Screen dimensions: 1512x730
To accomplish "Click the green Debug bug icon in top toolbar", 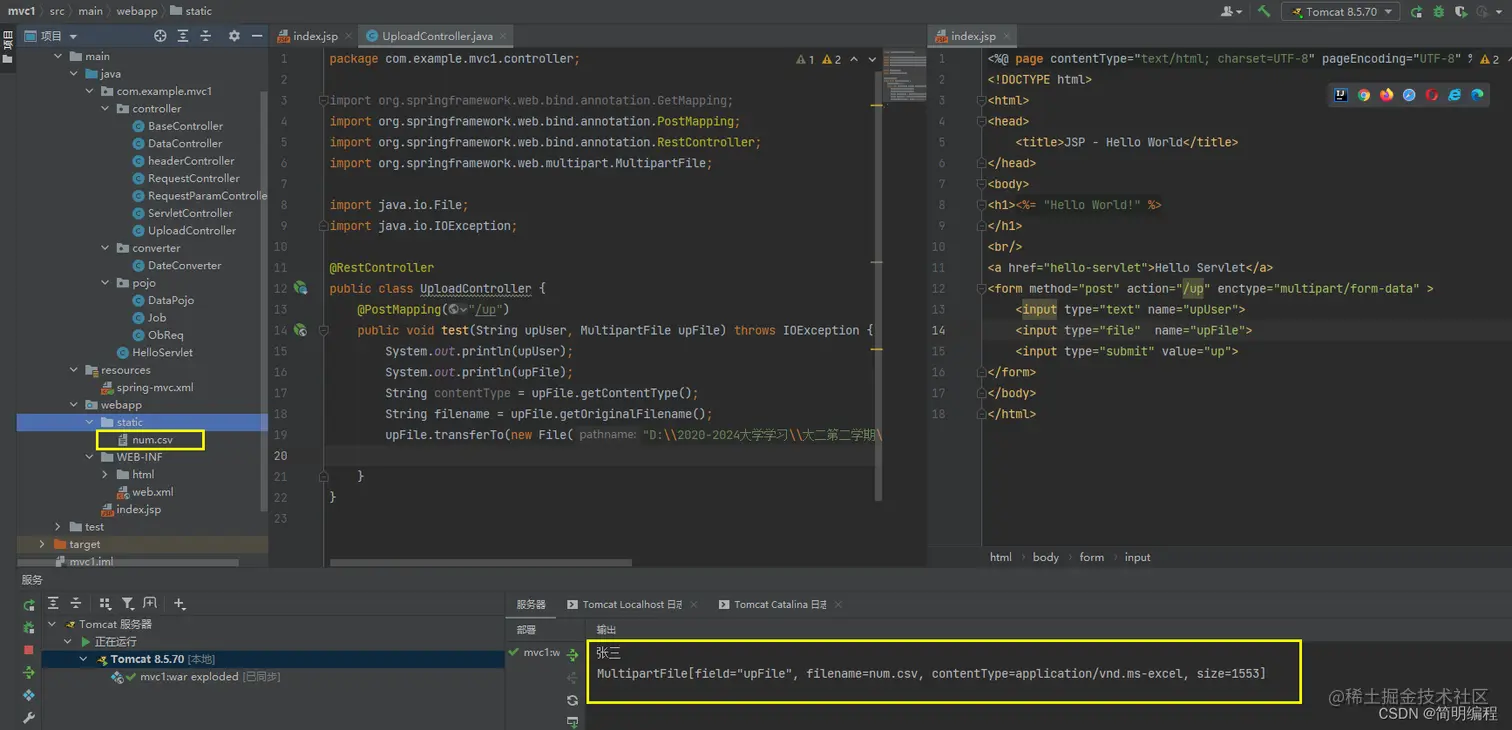I will coord(1438,11).
